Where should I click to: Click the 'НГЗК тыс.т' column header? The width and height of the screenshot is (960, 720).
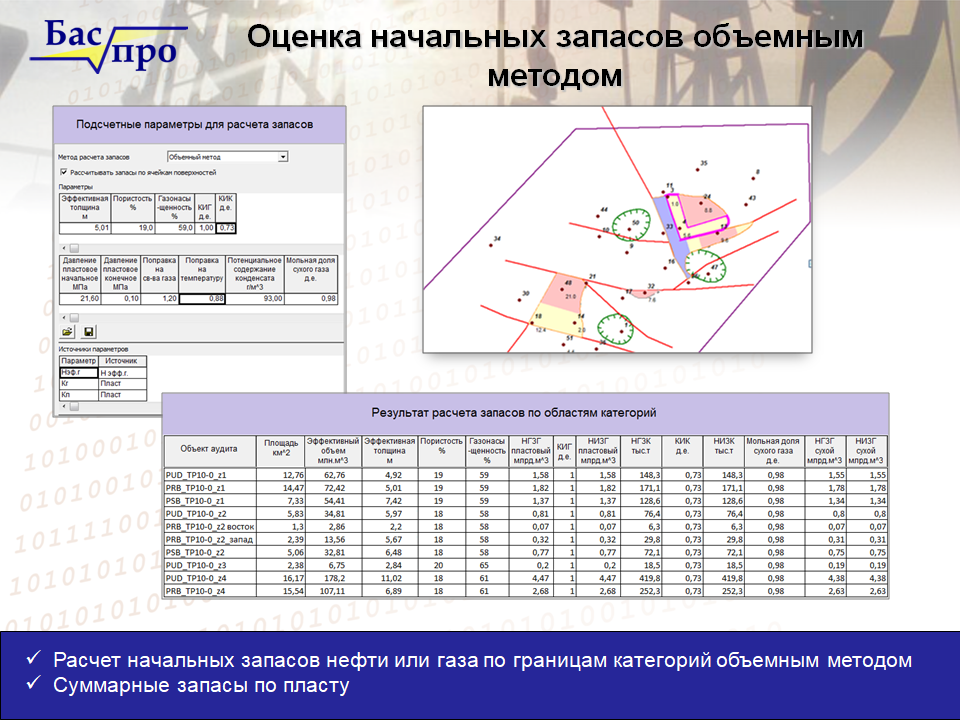[x=641, y=451]
